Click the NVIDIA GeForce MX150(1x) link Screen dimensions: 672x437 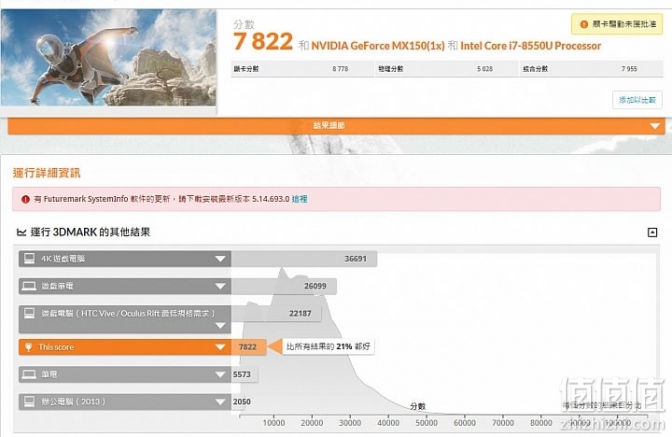click(x=378, y=46)
